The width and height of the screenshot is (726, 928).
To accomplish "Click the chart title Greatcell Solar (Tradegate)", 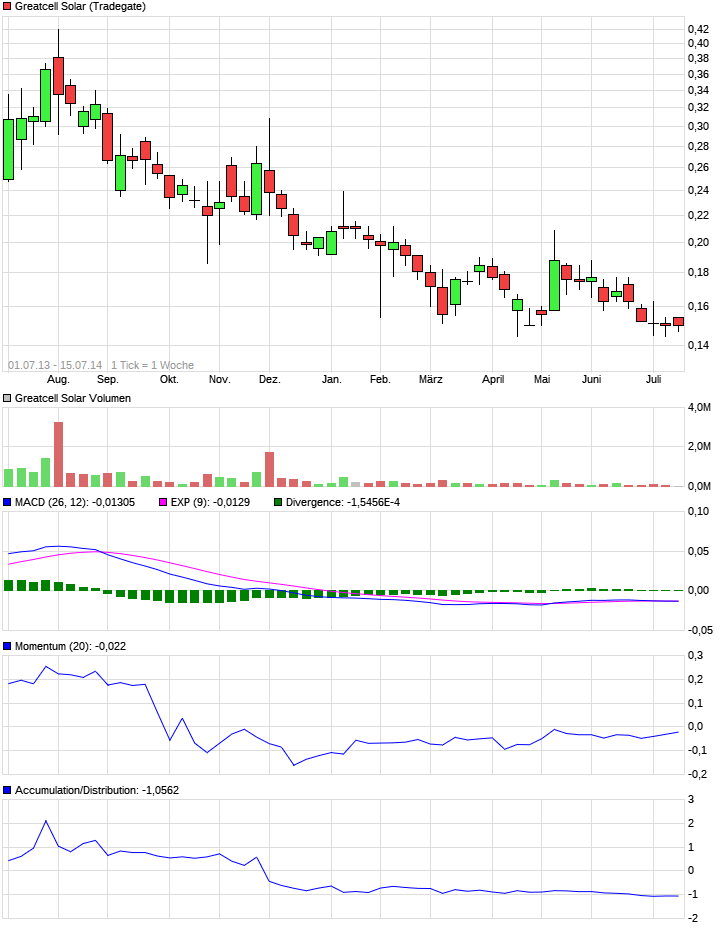I will point(80,7).
